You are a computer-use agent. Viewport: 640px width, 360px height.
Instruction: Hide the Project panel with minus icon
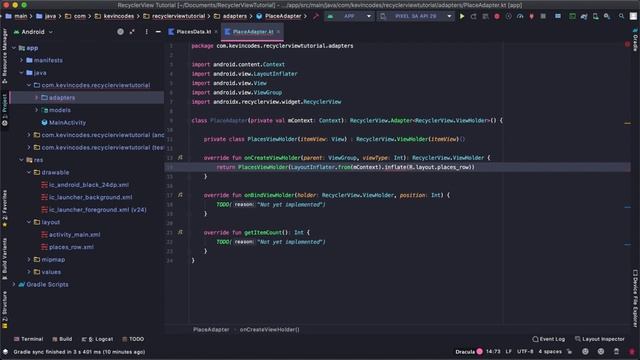tap(158, 31)
